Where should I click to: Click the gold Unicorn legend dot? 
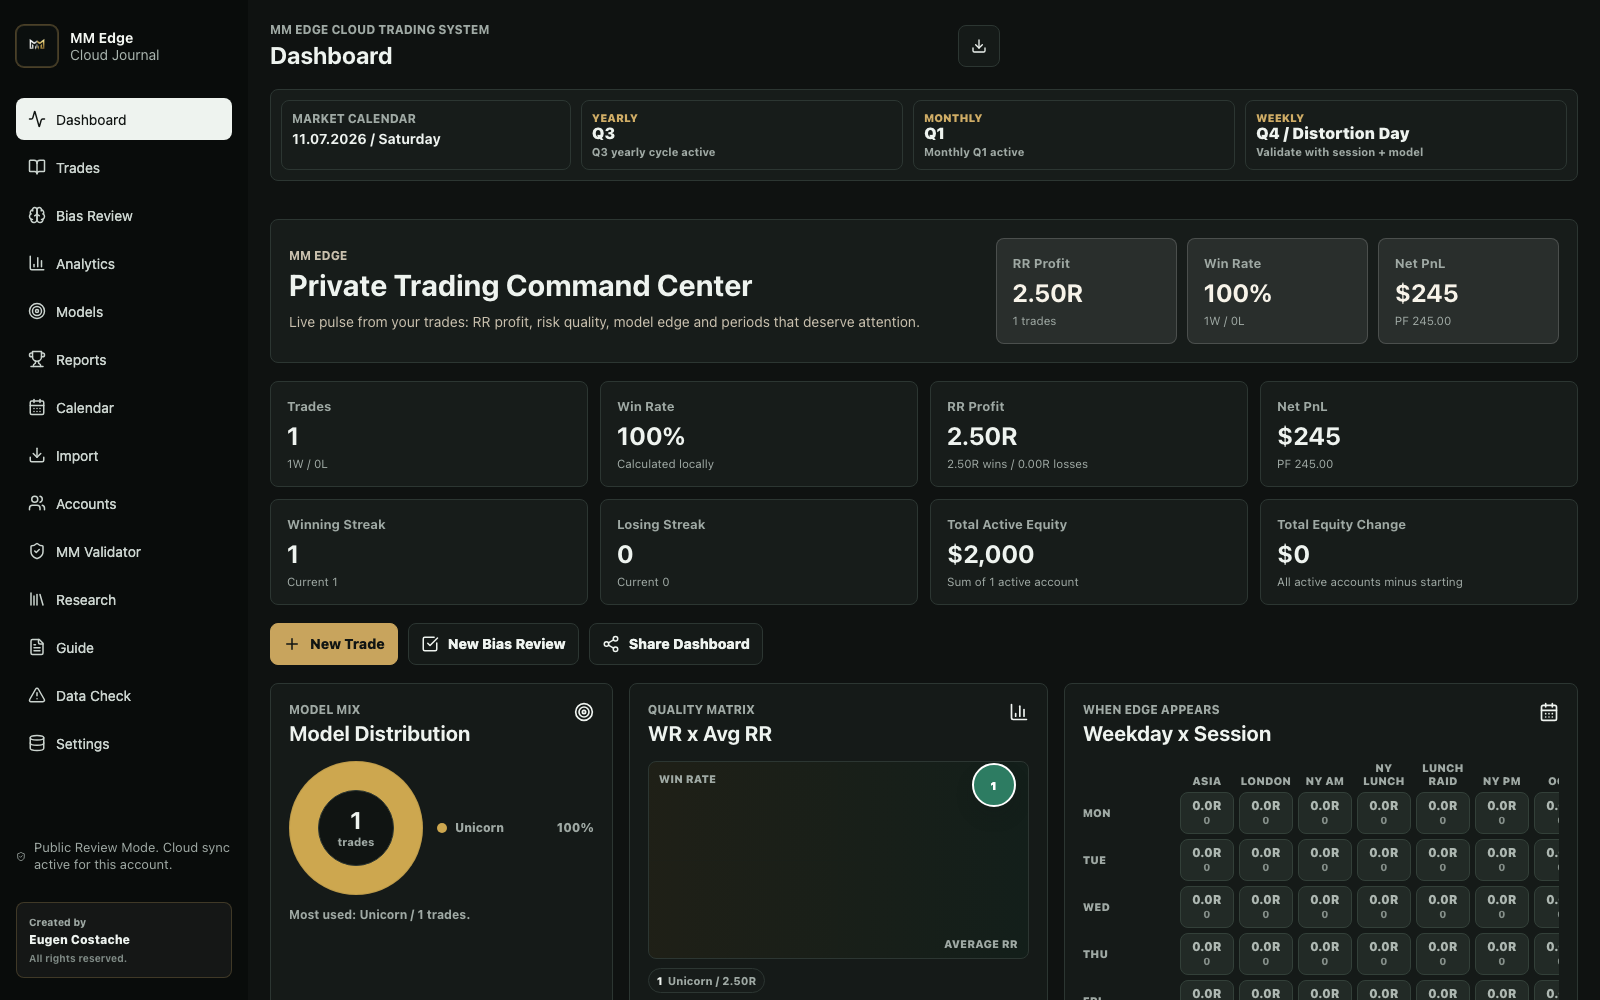click(442, 828)
